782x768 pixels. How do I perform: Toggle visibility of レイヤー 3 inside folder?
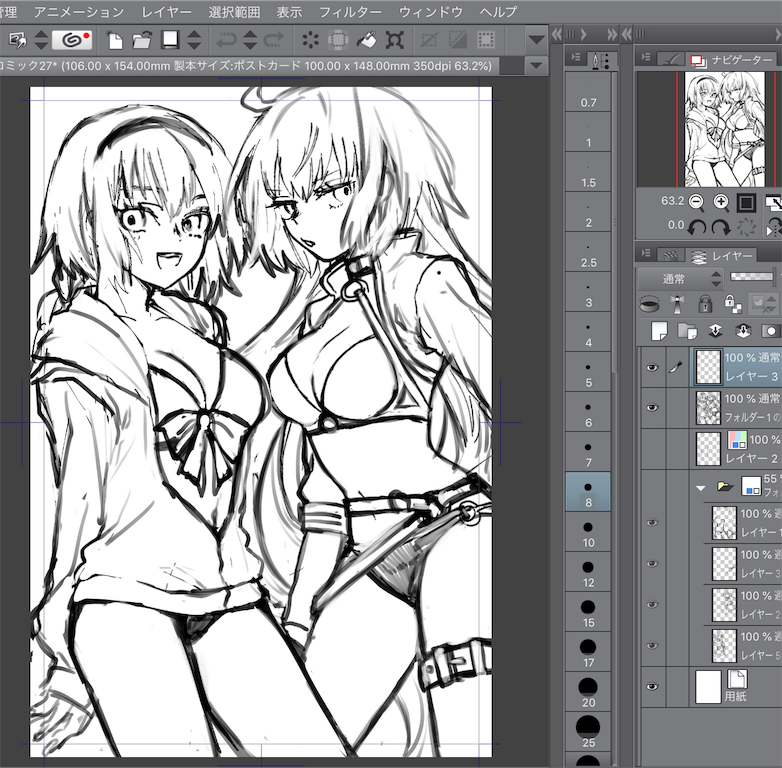(652, 564)
